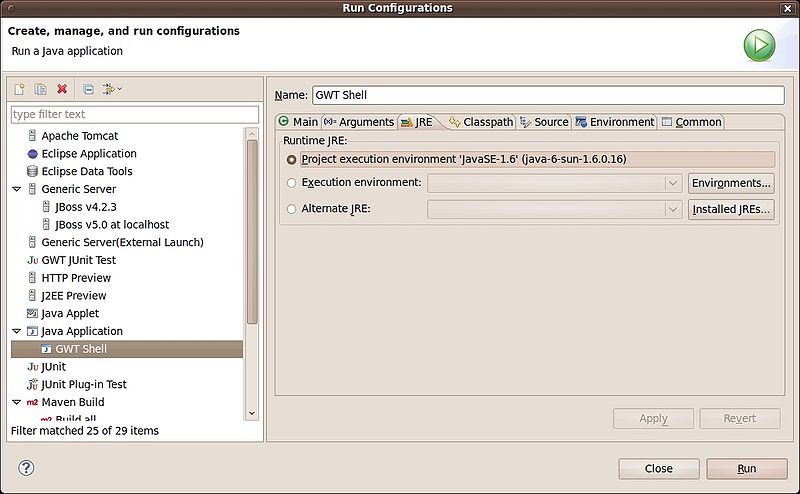The width and height of the screenshot is (800, 494).
Task: Select the Execution environment radio button
Action: [291, 183]
